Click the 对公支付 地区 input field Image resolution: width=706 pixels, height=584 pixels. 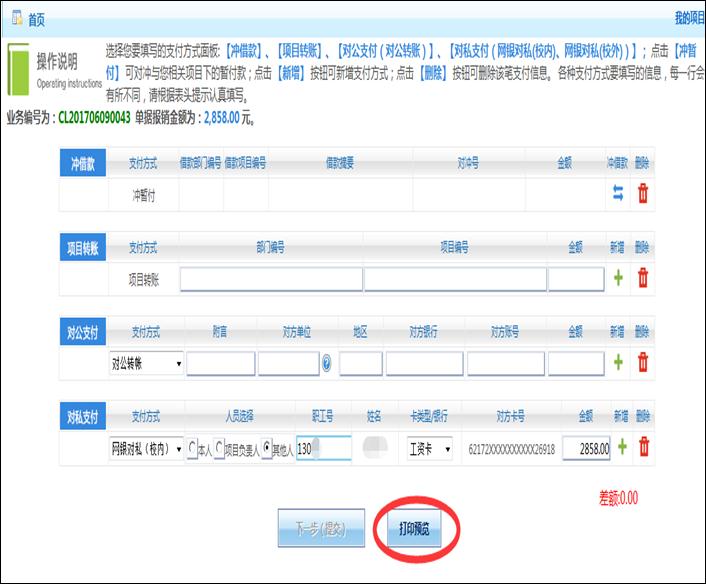(x=361, y=363)
